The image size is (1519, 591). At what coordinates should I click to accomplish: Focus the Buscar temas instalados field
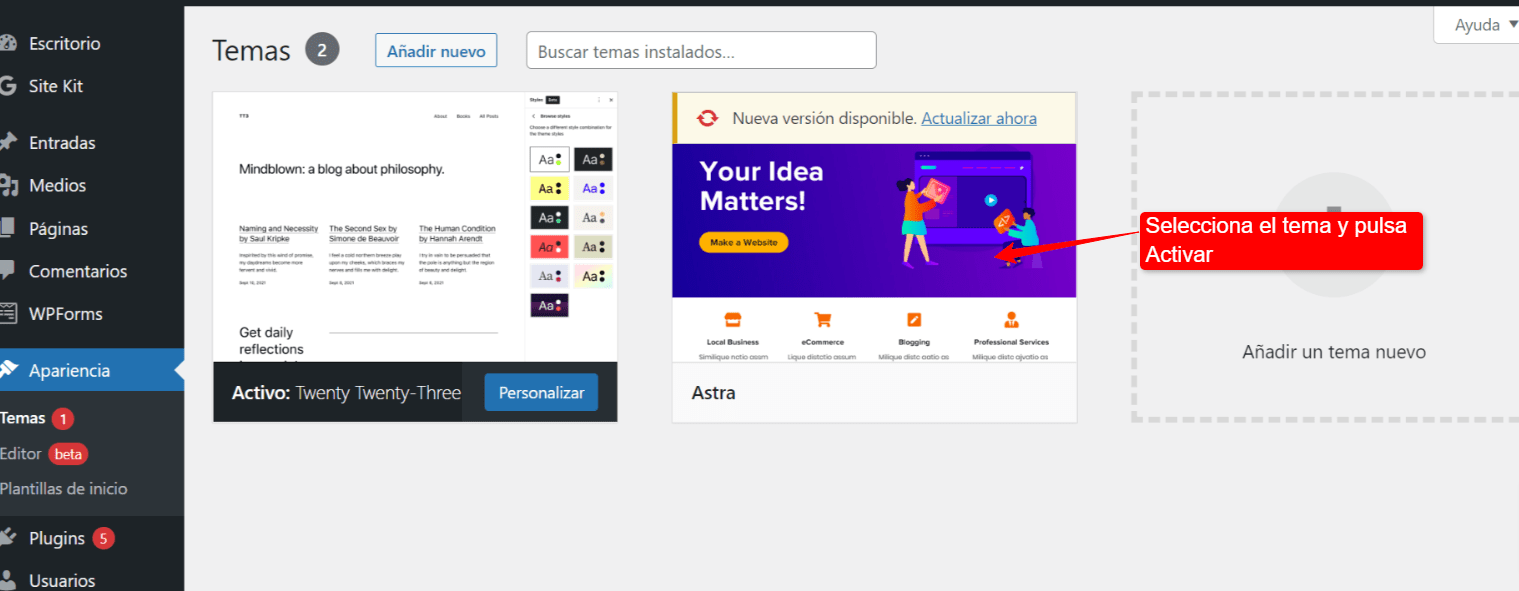pyautogui.click(x=701, y=50)
